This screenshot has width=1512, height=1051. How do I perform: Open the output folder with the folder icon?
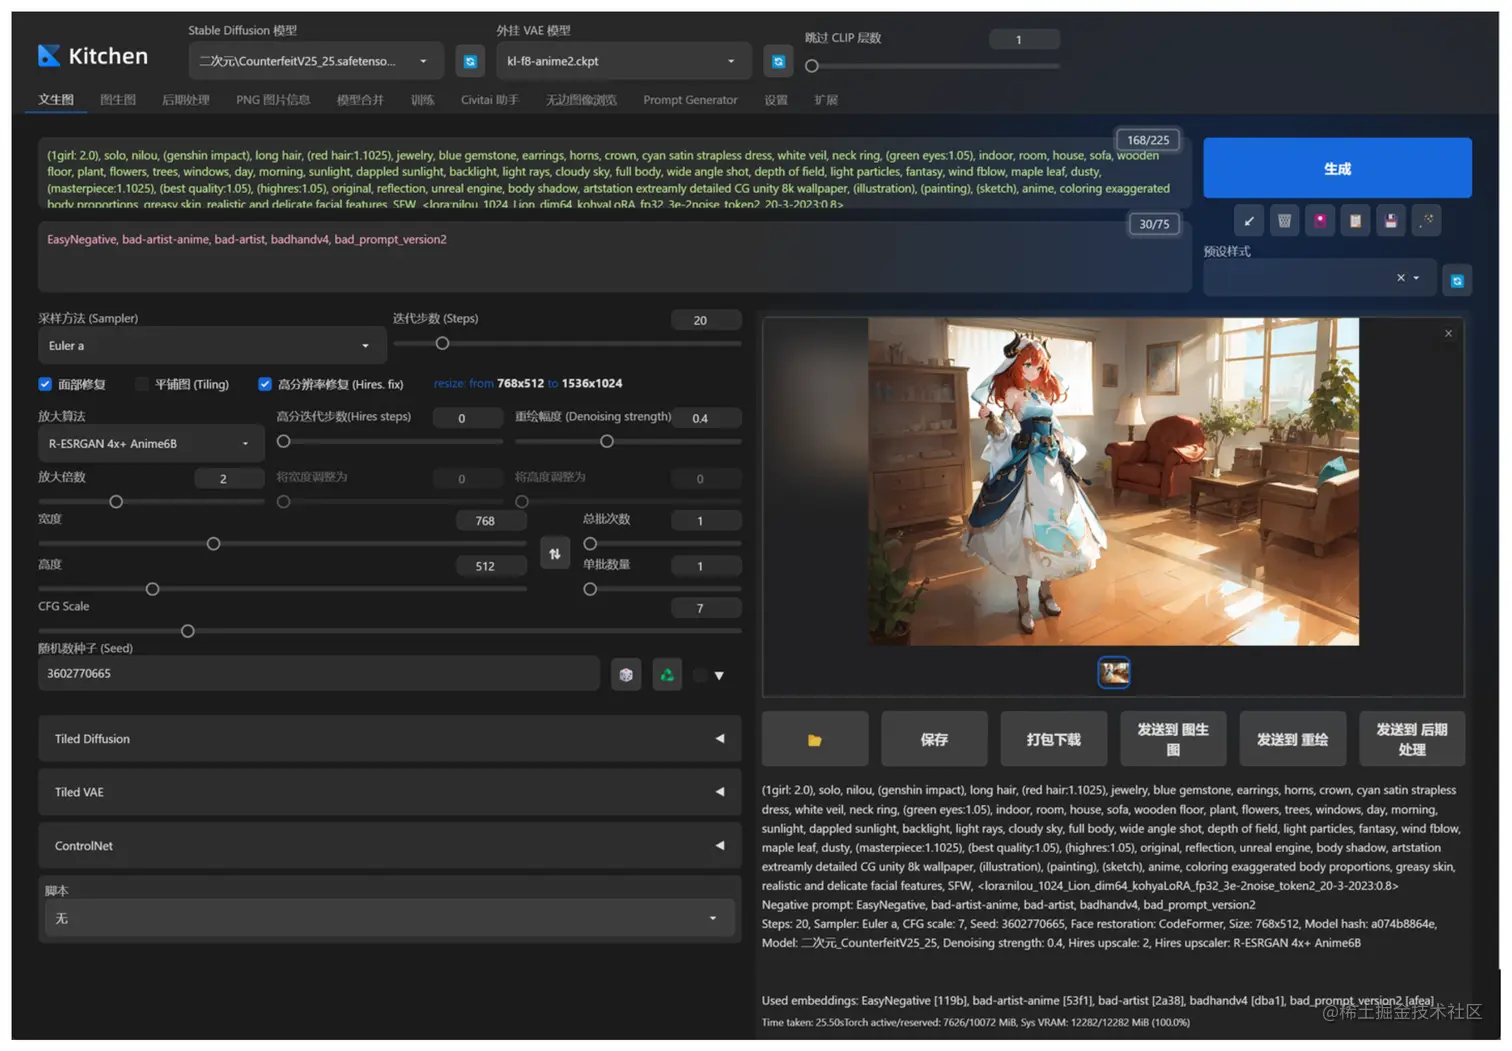[x=815, y=740]
